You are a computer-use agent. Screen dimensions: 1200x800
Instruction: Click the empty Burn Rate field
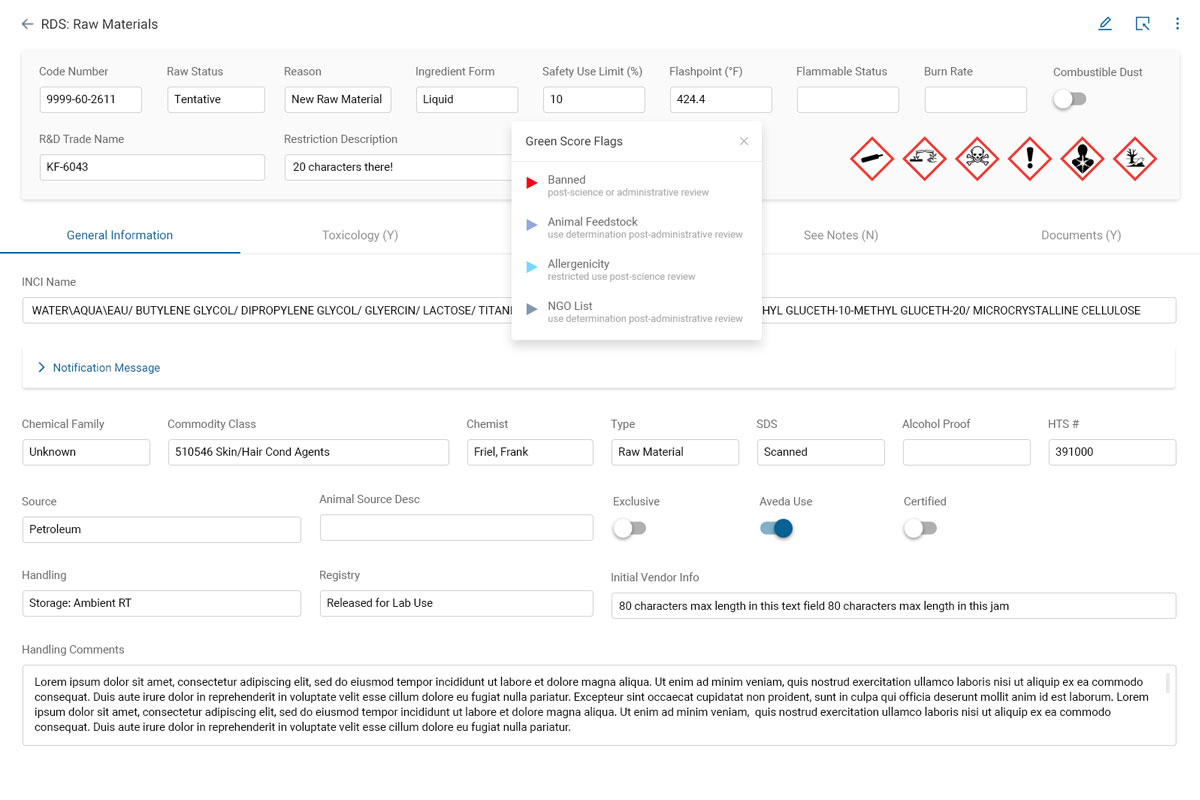(x=975, y=99)
